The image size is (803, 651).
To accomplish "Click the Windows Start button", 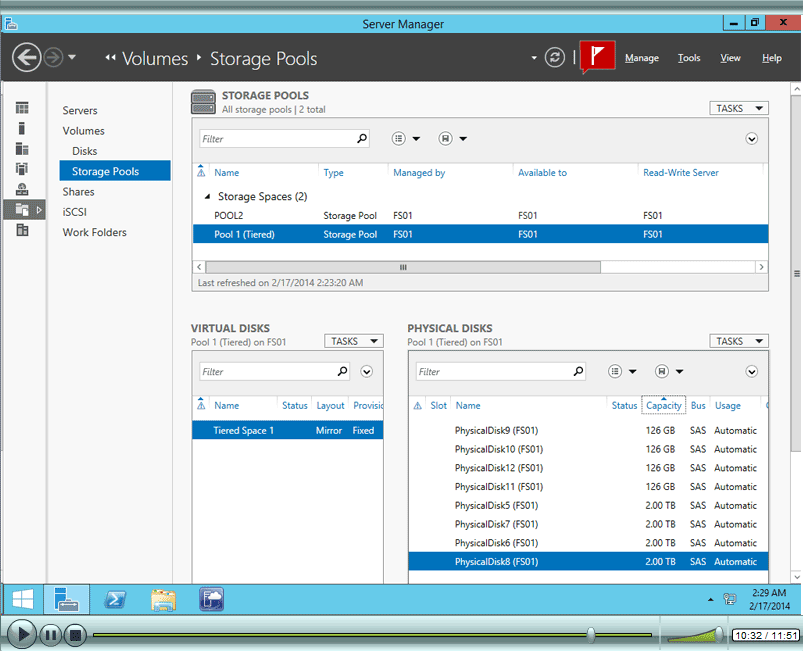I will (23, 599).
